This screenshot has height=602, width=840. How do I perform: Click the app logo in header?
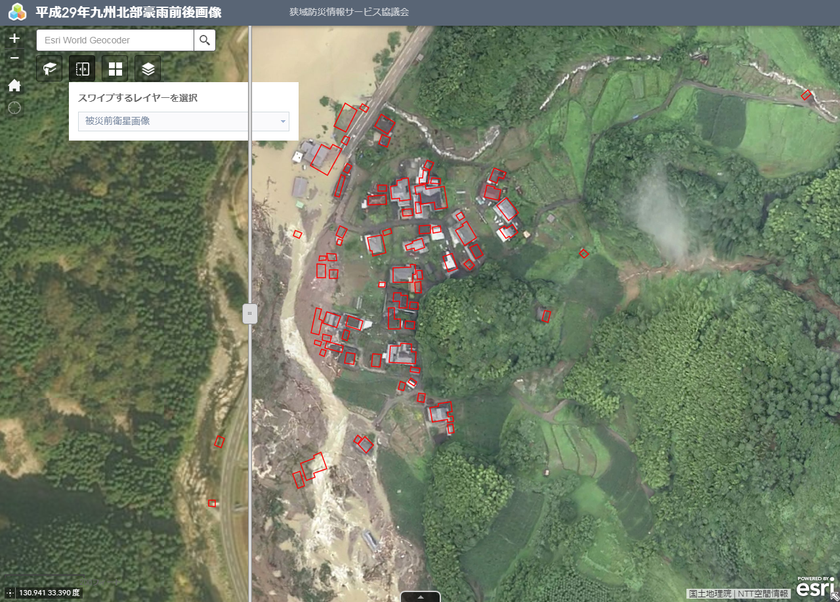click(x=18, y=12)
